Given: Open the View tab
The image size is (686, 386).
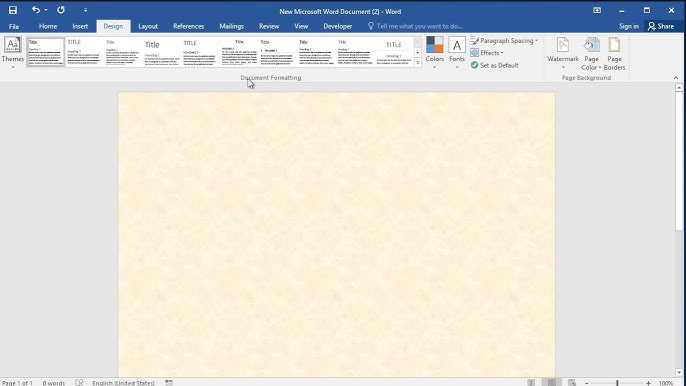Looking at the screenshot, I should (301, 26).
